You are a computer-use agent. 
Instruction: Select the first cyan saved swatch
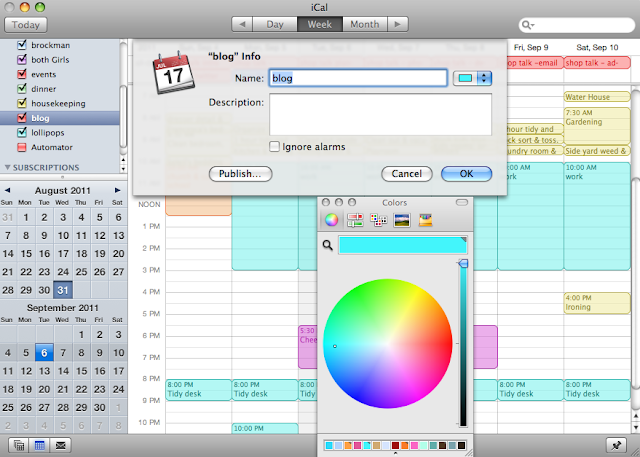329,445
